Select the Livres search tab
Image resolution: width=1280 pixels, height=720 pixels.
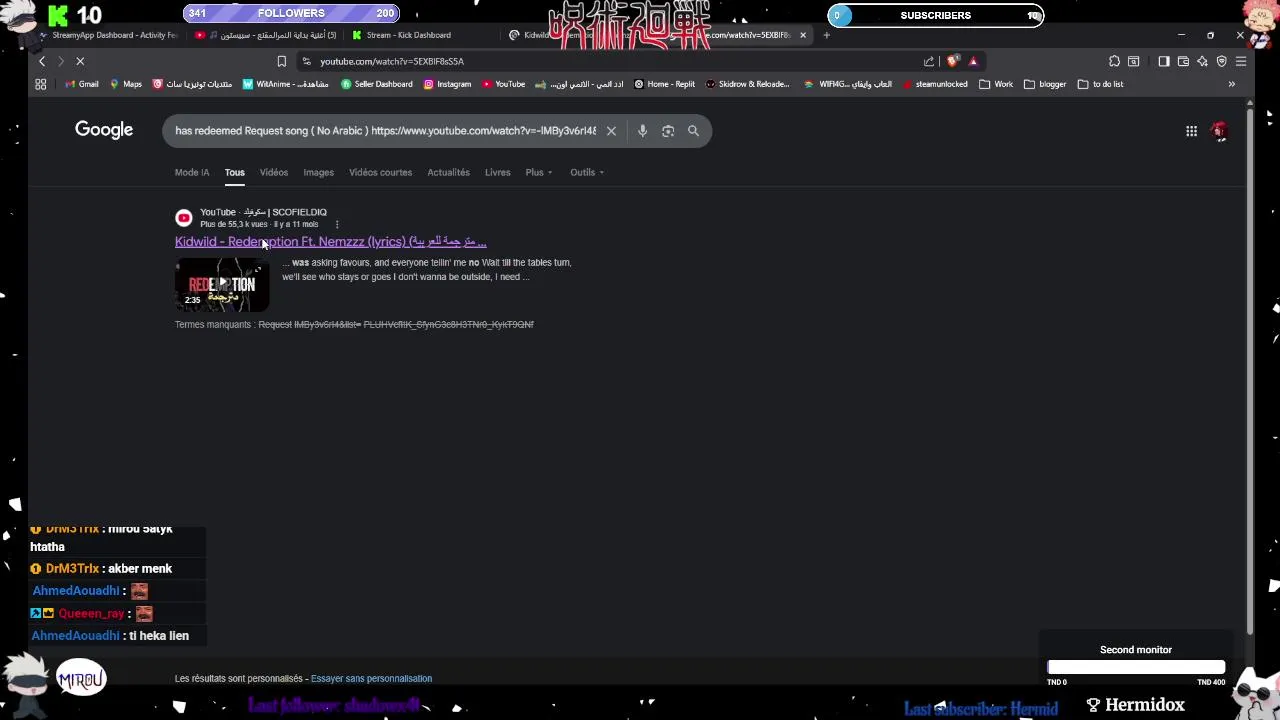tap(497, 172)
